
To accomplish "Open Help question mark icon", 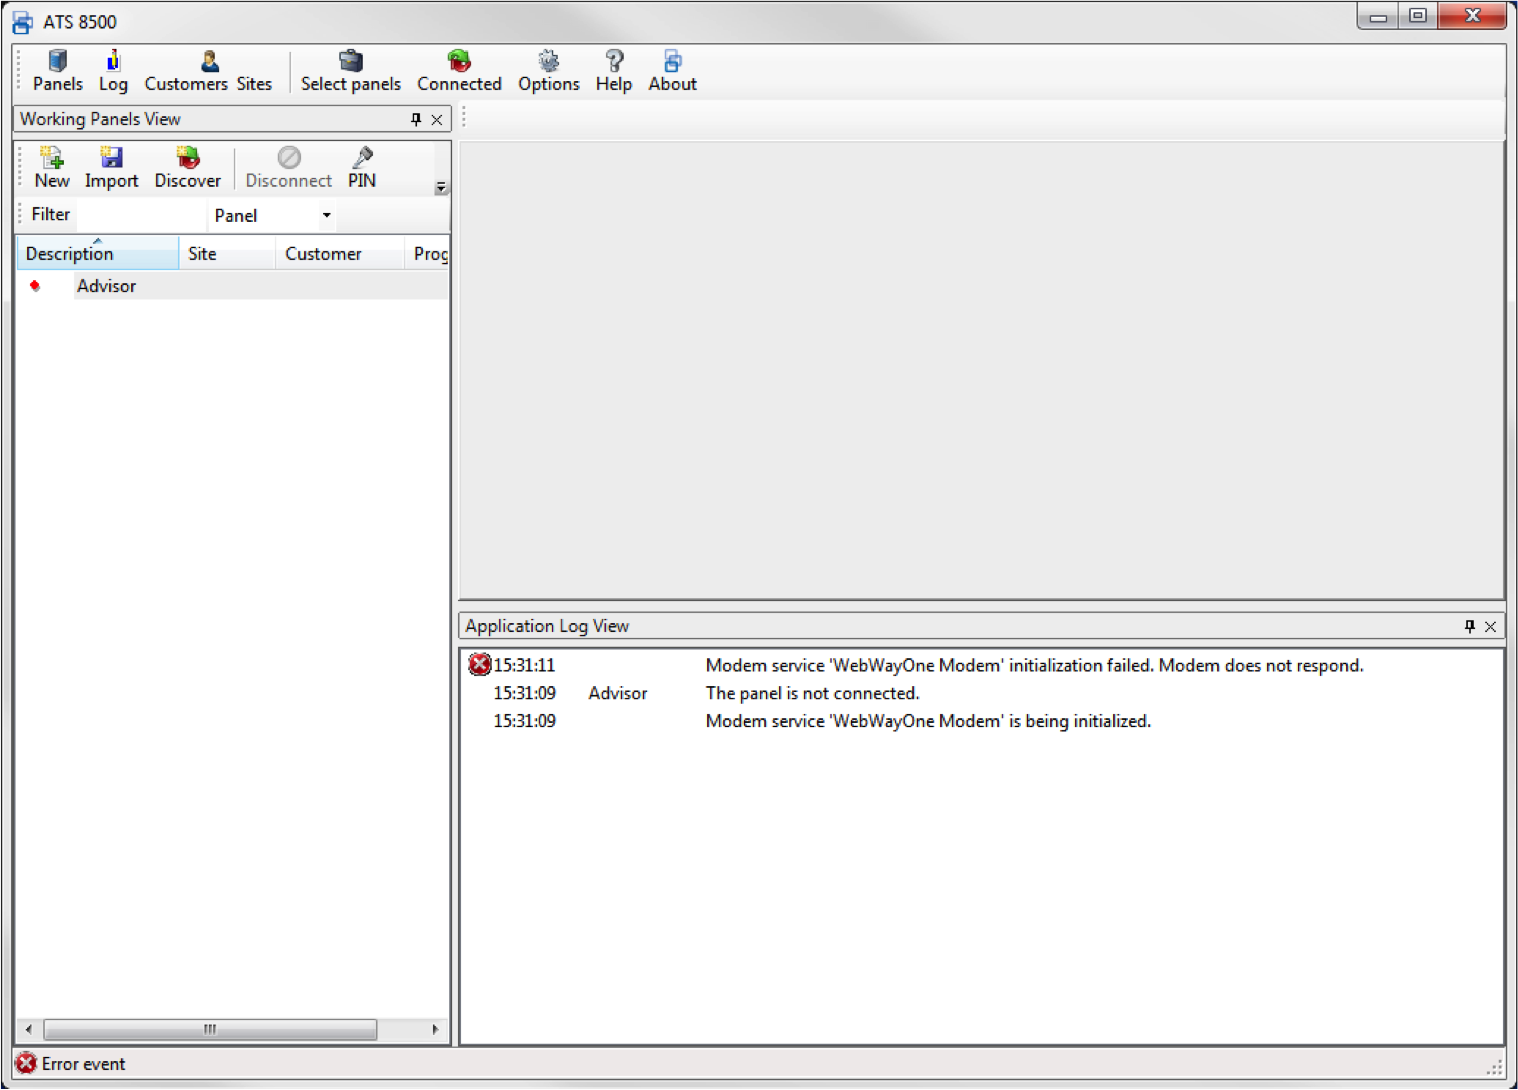I will tap(613, 62).
